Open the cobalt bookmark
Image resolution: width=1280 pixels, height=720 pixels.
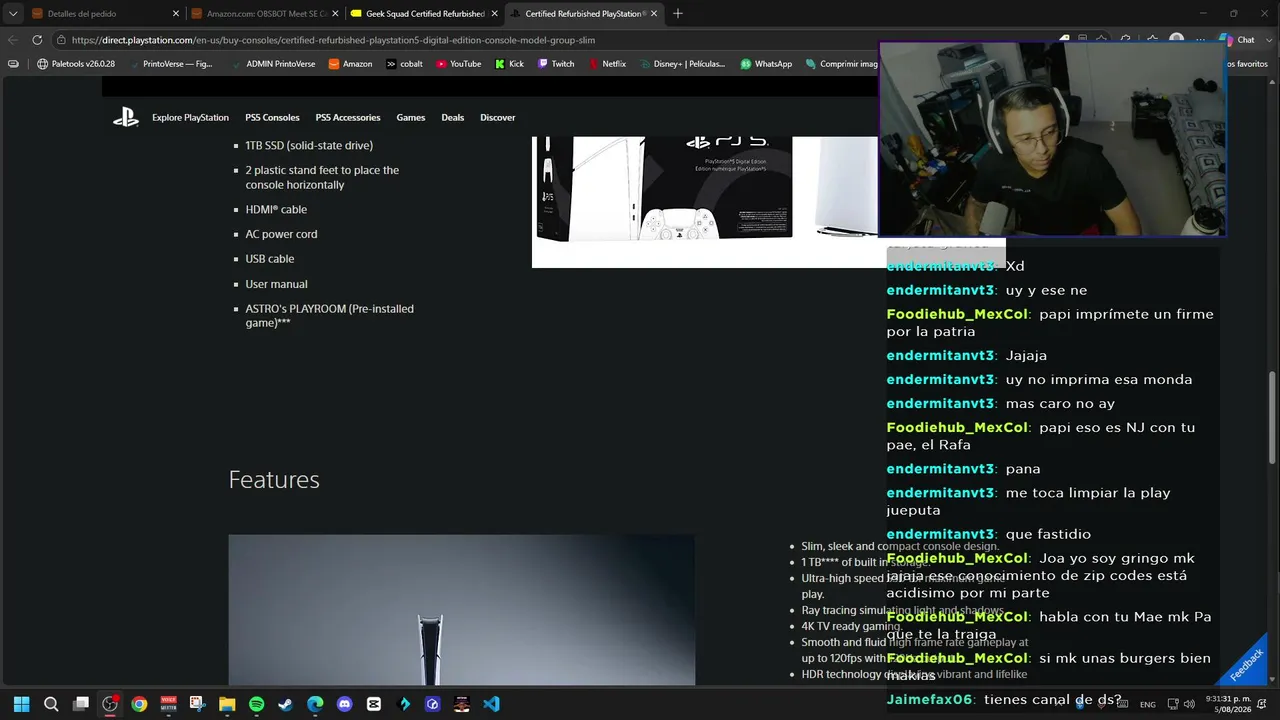pyautogui.click(x=404, y=64)
